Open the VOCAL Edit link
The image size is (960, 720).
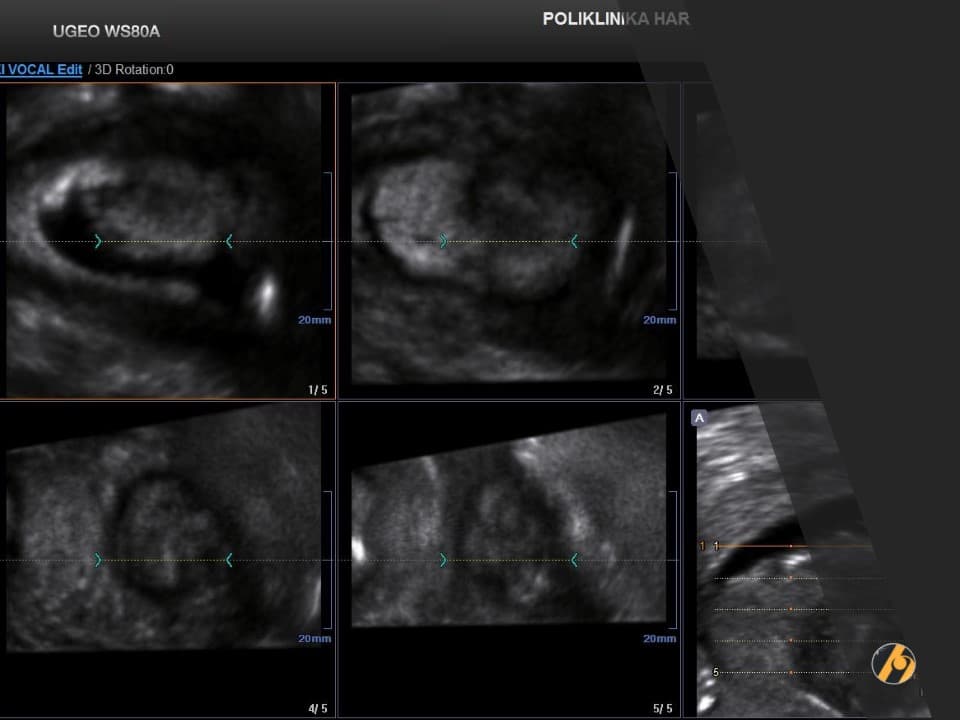click(42, 70)
